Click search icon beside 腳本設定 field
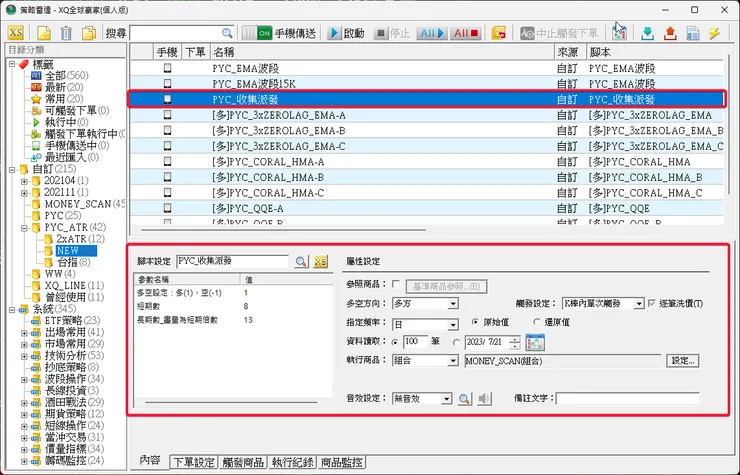 pyautogui.click(x=301, y=261)
